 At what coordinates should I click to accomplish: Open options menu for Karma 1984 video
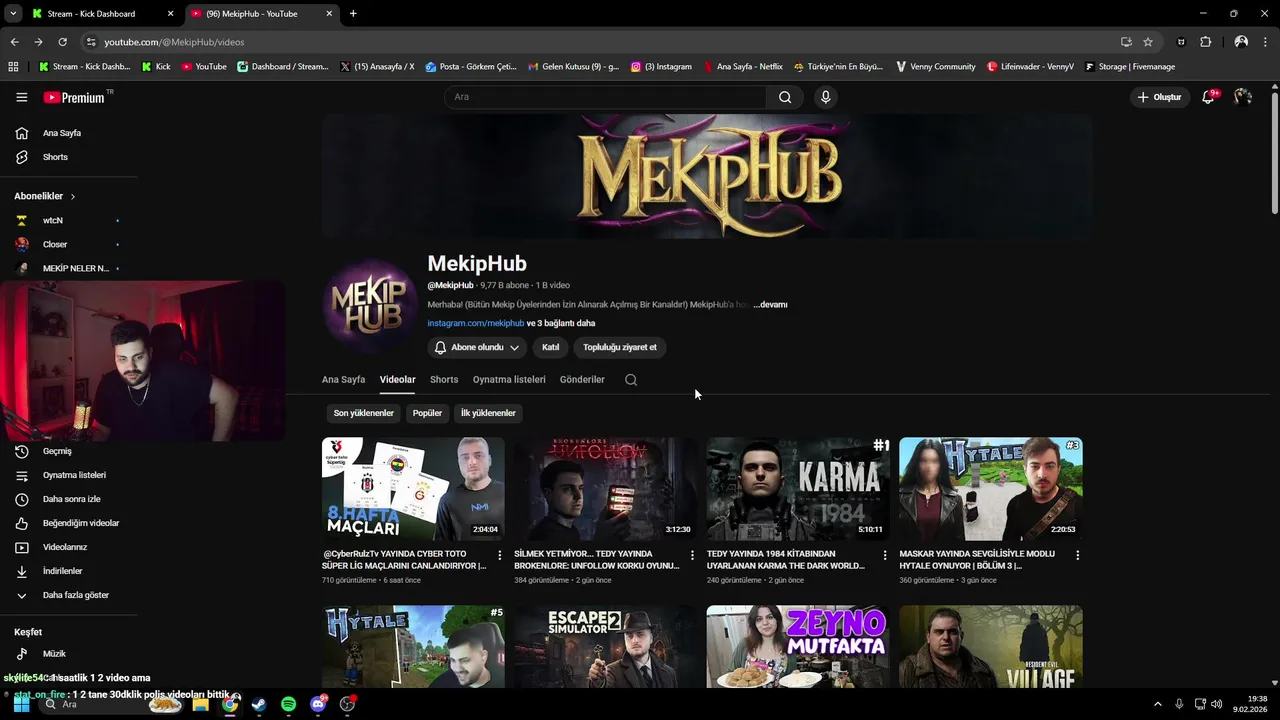pos(884,555)
